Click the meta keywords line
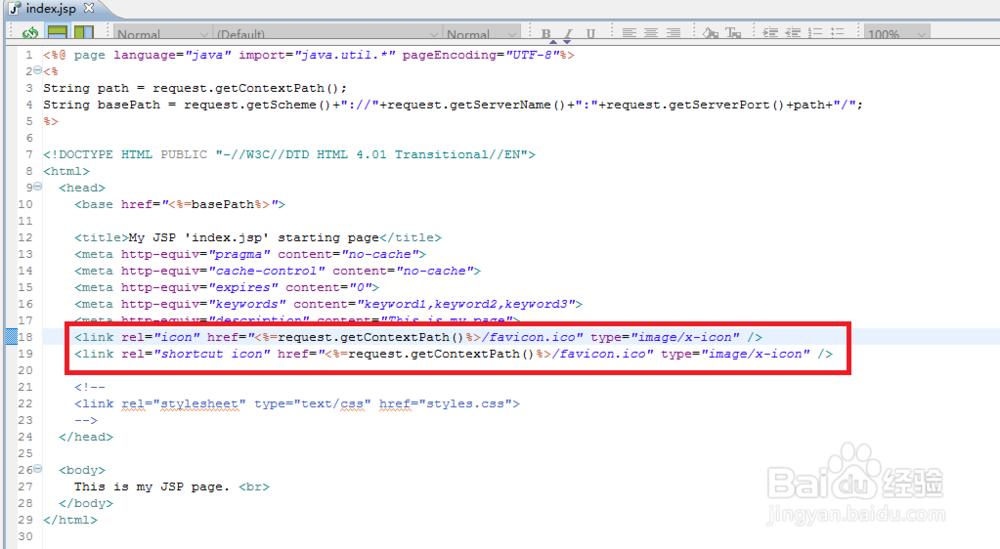The width and height of the screenshot is (1000, 549). pyautogui.click(x=328, y=304)
